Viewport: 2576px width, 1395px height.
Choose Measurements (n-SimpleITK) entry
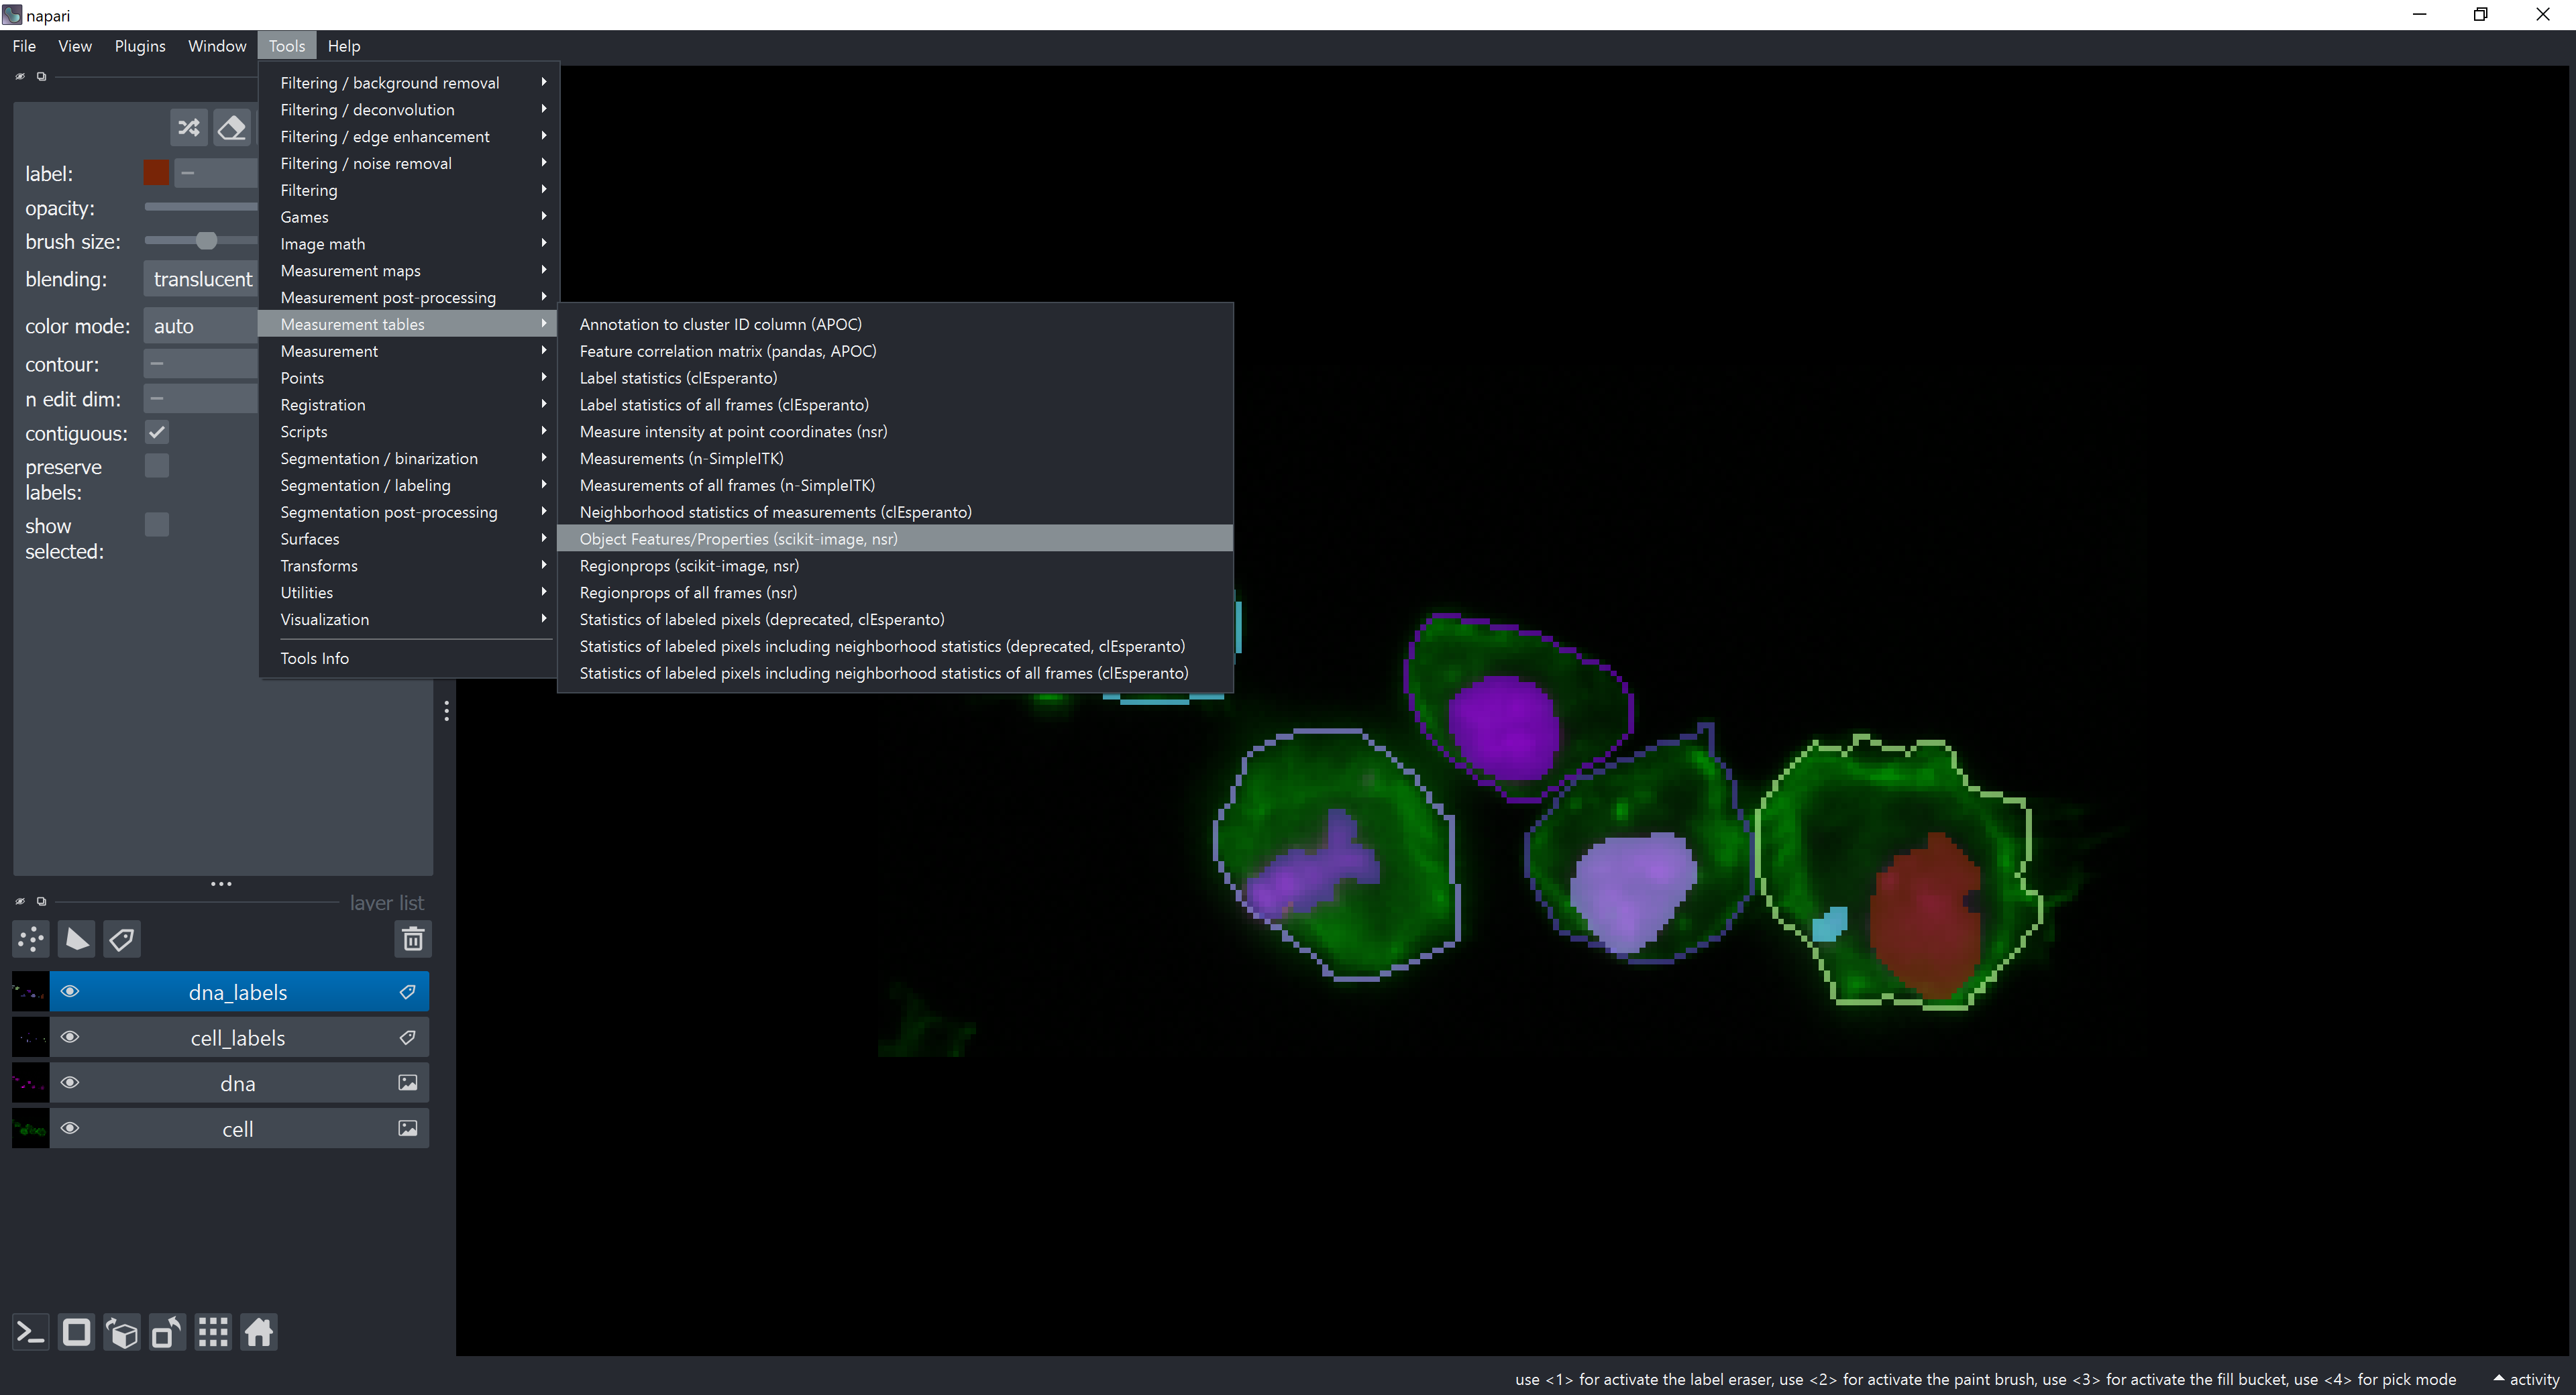tap(895, 458)
